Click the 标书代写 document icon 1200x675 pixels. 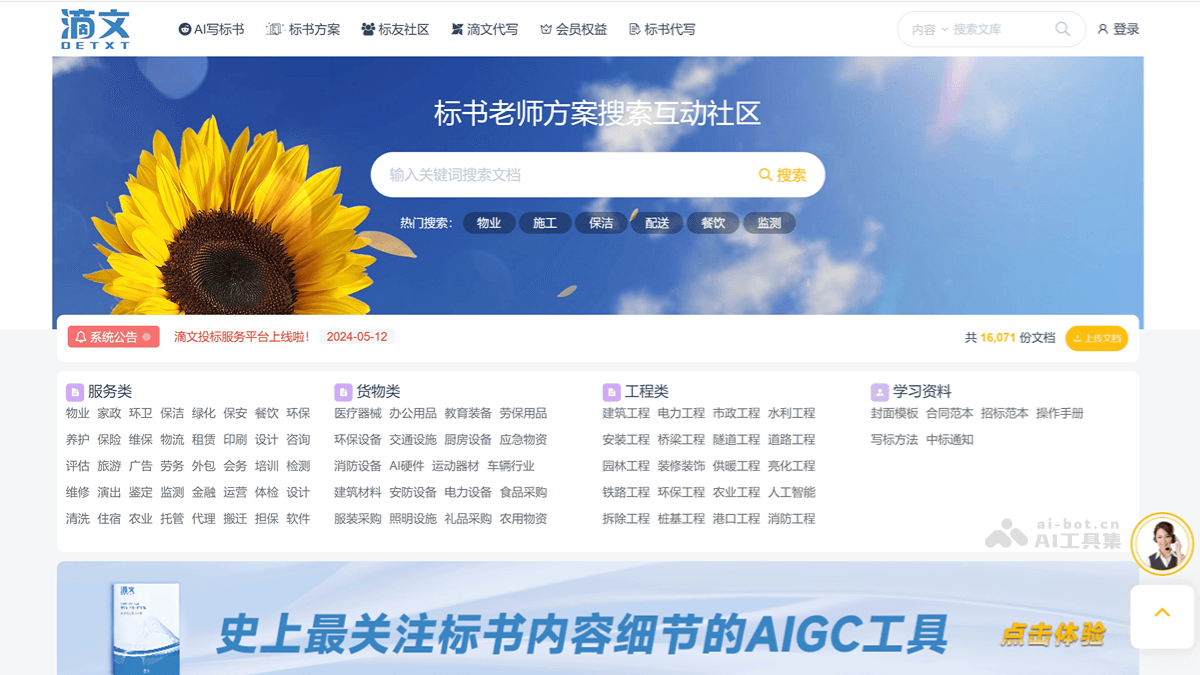pyautogui.click(x=634, y=29)
